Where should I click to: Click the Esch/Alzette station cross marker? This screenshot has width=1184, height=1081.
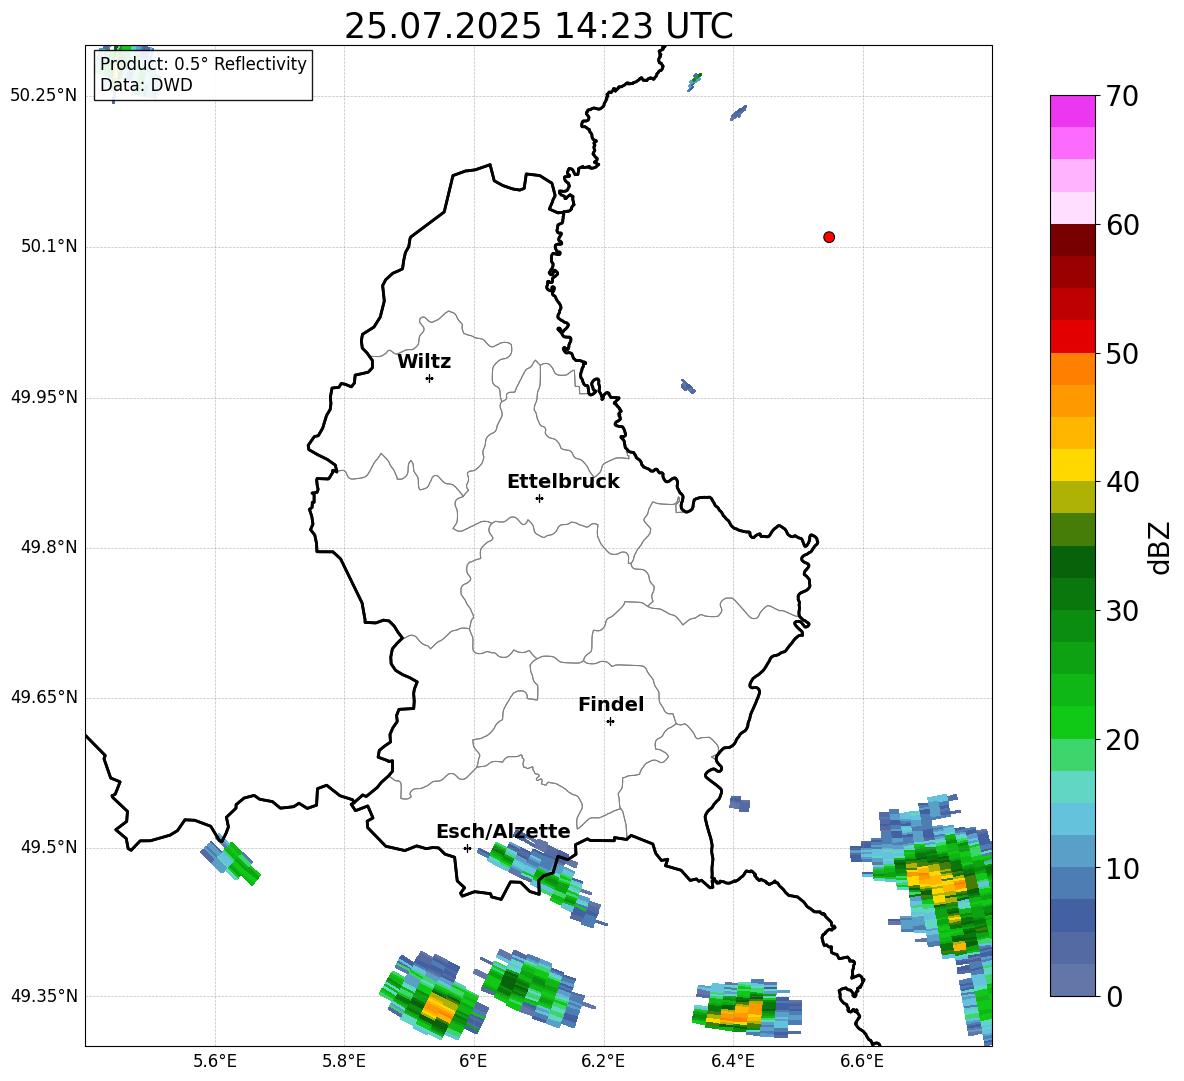tap(467, 848)
